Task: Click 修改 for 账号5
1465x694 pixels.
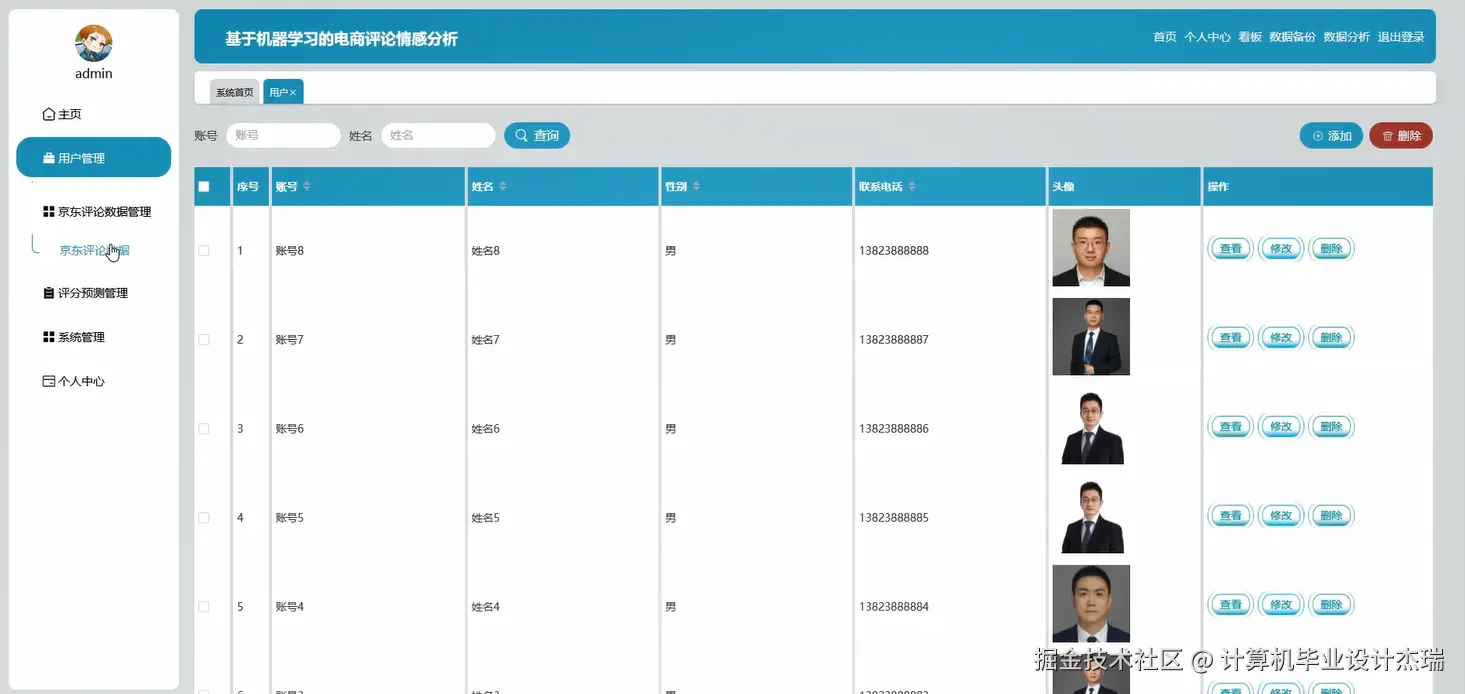Action: (1281, 516)
